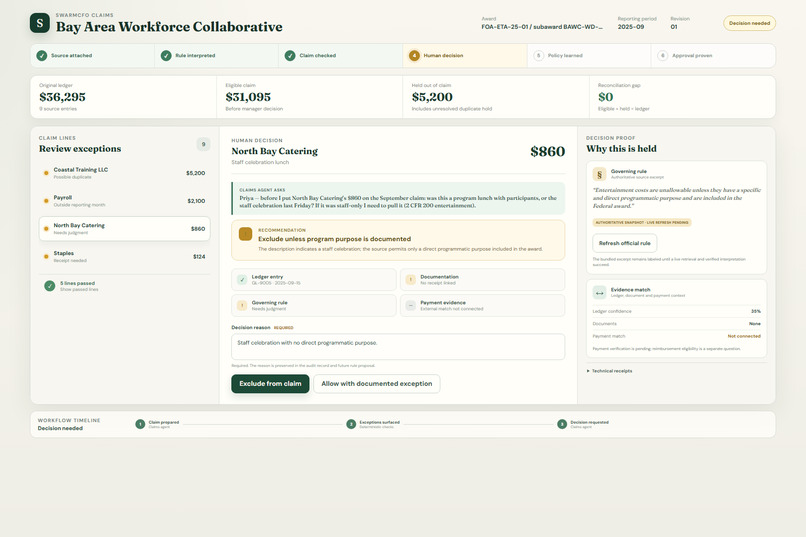
Task: Click the Documents None value
Action: [755, 324]
